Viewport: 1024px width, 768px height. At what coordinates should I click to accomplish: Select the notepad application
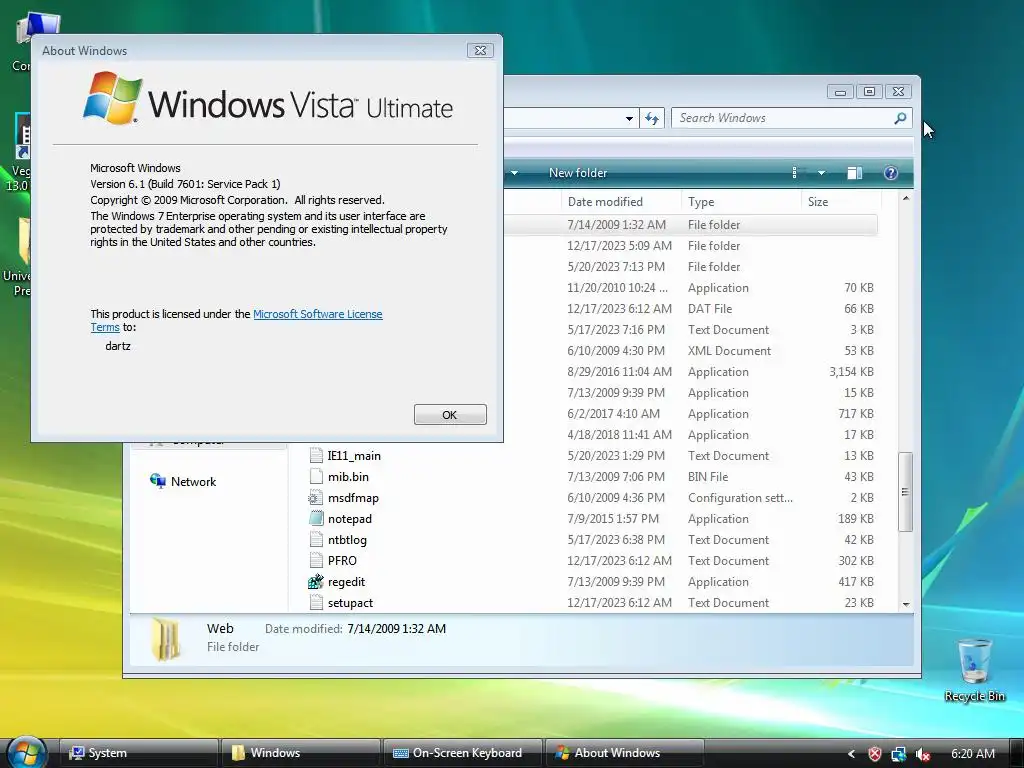tap(349, 519)
